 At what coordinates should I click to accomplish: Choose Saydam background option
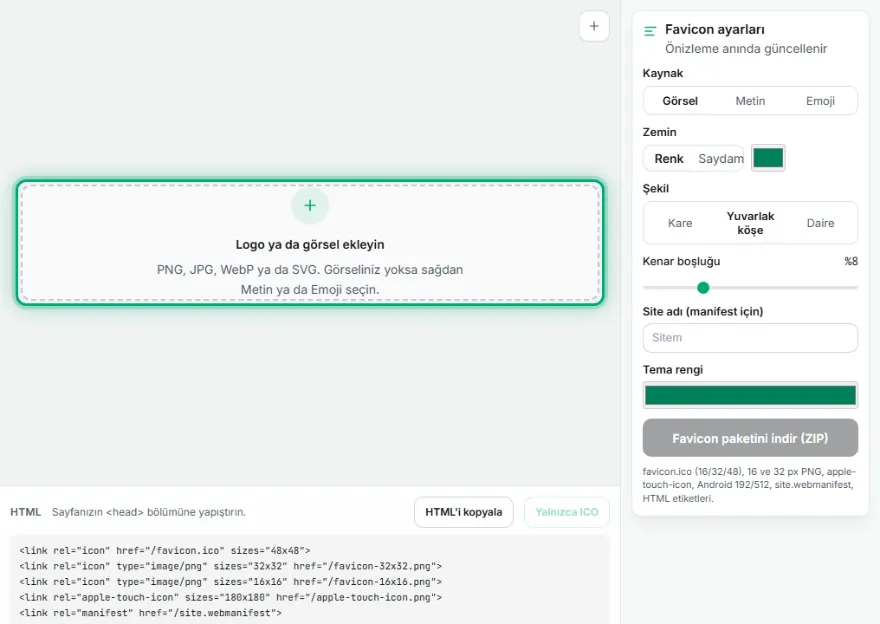[721, 159]
